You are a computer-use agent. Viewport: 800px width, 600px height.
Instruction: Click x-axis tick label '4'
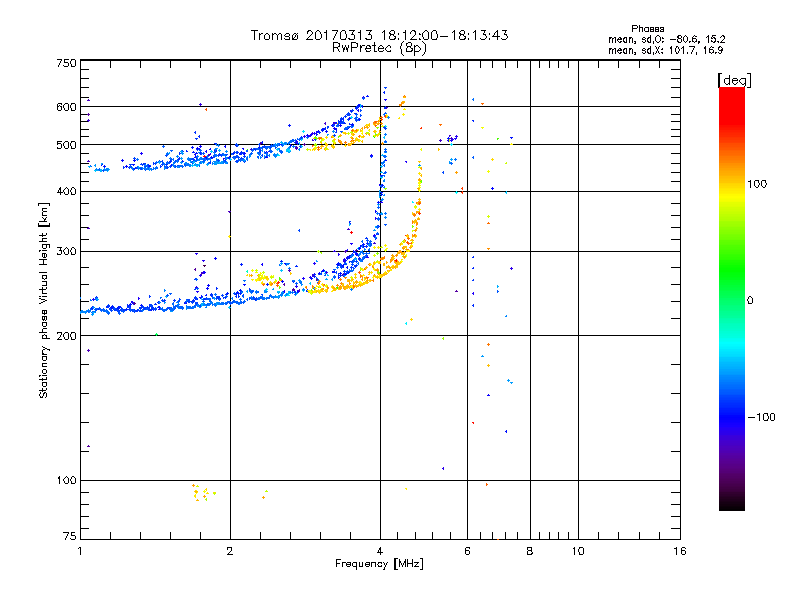click(380, 551)
